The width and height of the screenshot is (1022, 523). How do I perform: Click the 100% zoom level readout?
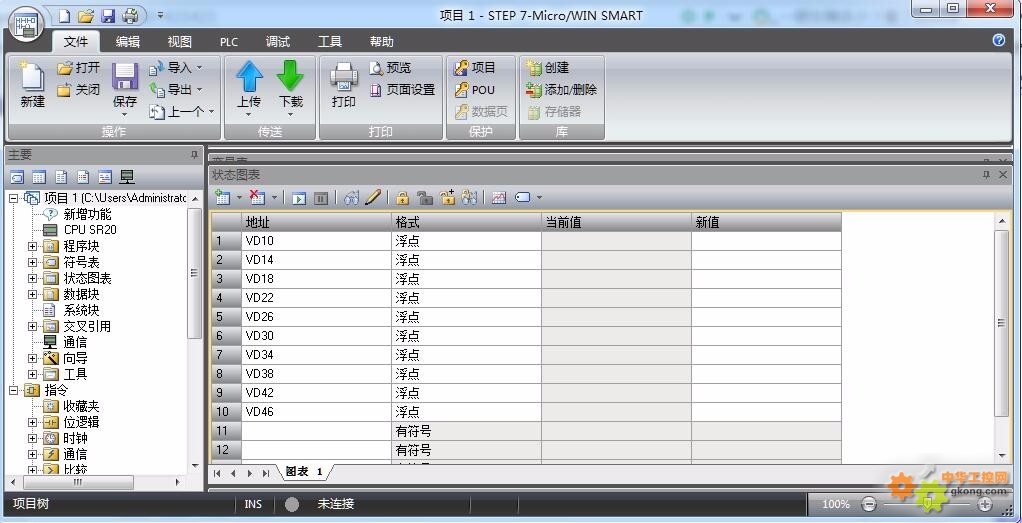(x=836, y=504)
